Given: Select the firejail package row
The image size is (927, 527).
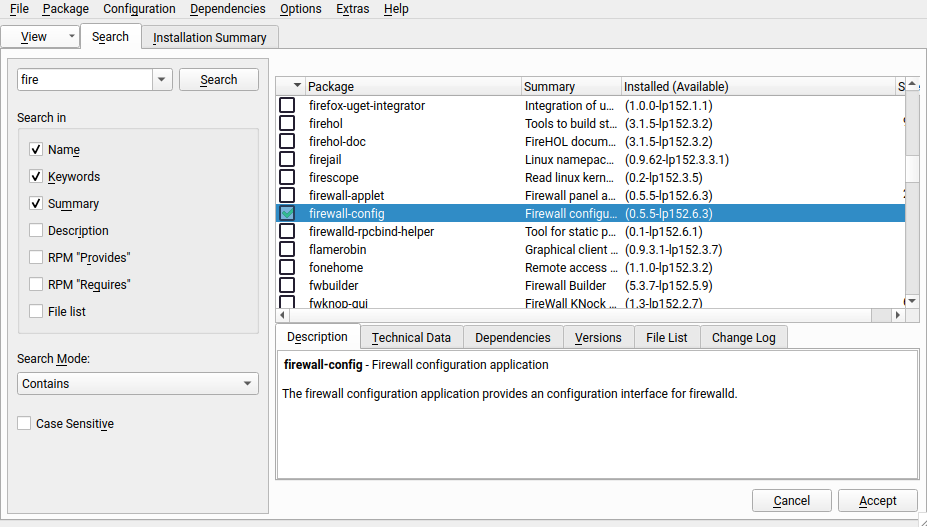Looking at the screenshot, I should point(591,160).
